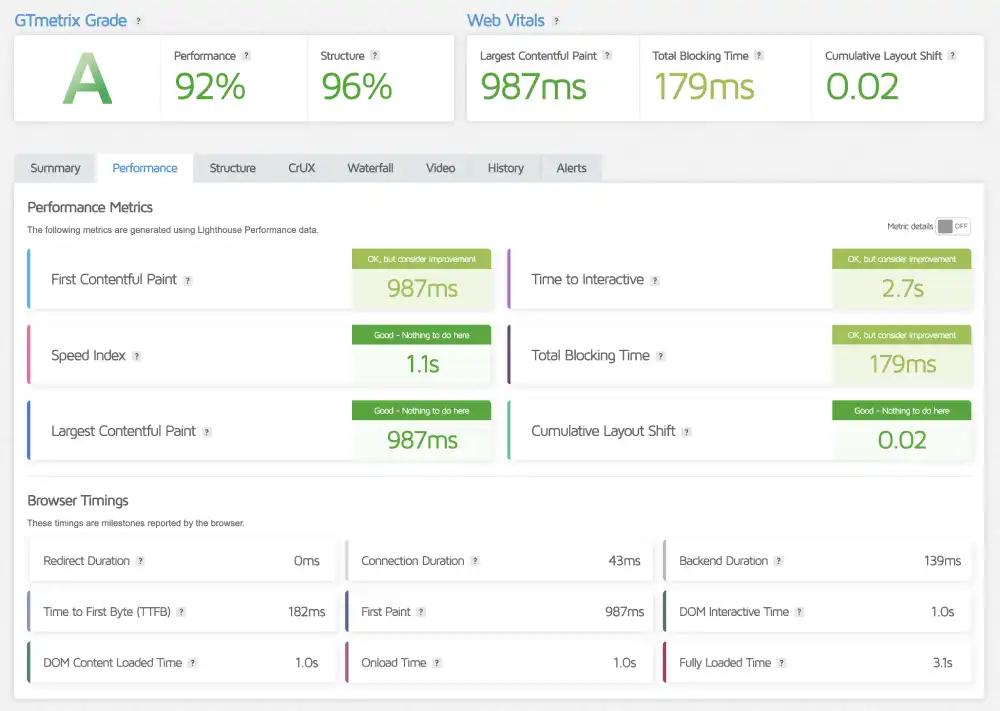
Task: Switch to the Summary tab
Action: [x=54, y=168]
